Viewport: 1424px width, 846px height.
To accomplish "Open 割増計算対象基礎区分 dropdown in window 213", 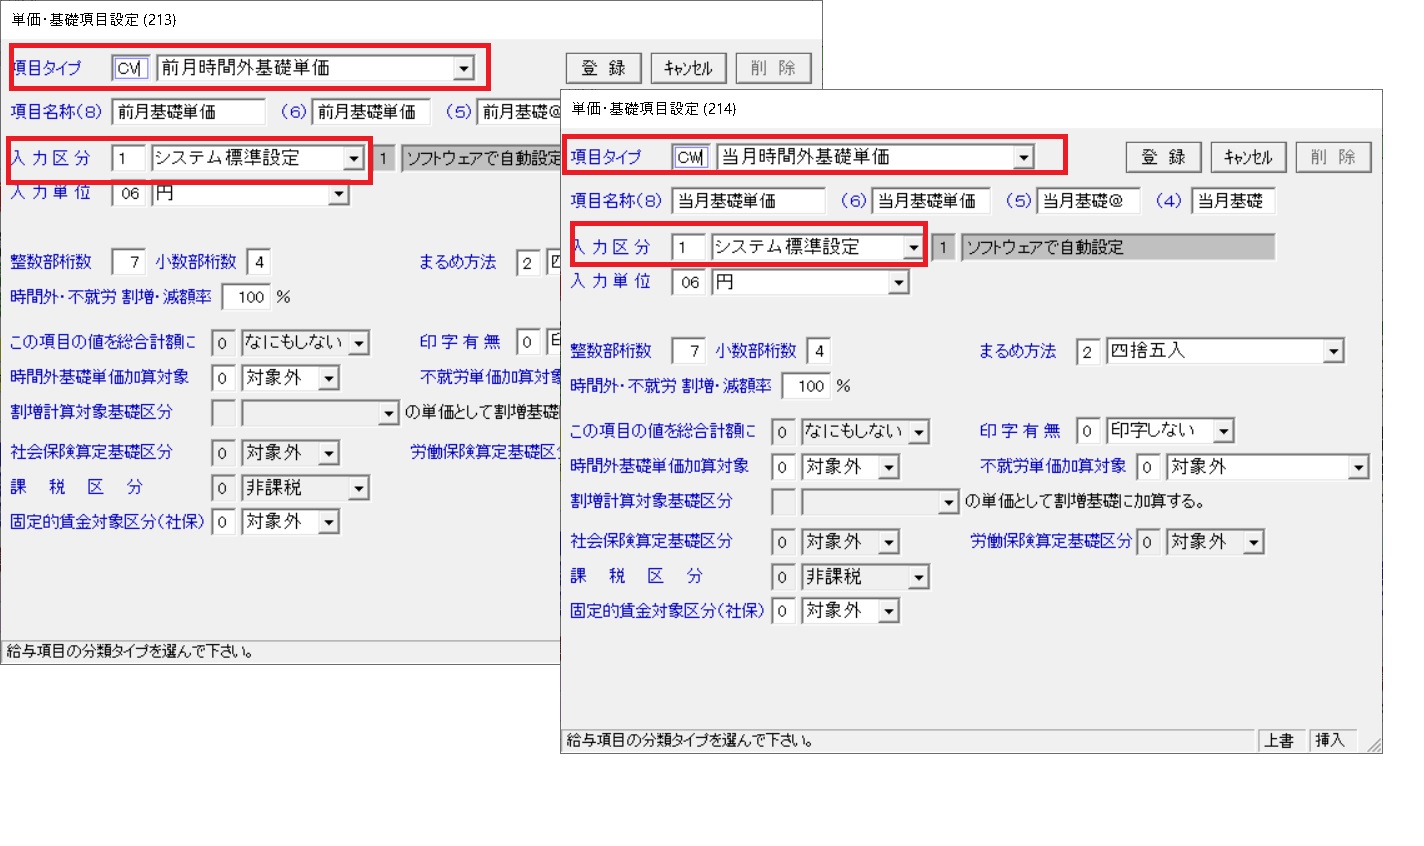I will (389, 413).
